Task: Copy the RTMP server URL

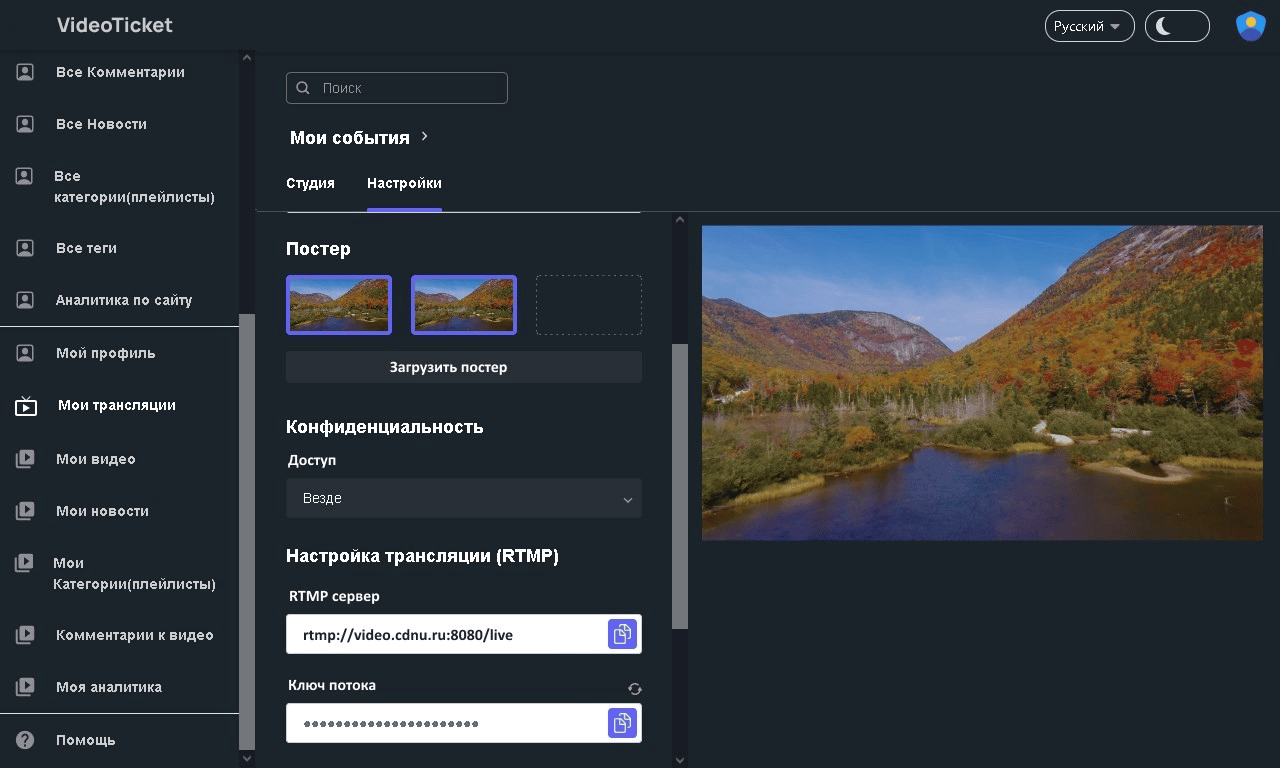Action: tap(622, 634)
